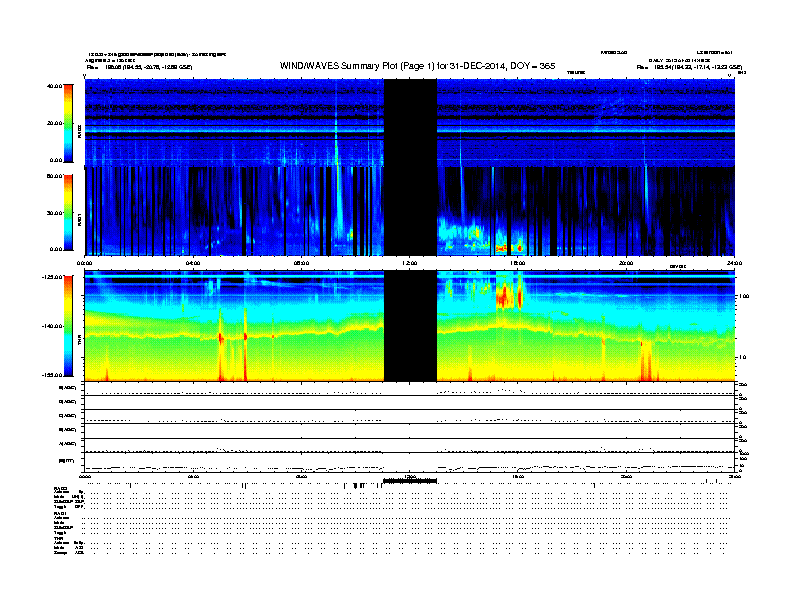Click the 60.00 color scale label
Image resolution: width=792 pixels, height=612 pixels.
[x=54, y=176]
